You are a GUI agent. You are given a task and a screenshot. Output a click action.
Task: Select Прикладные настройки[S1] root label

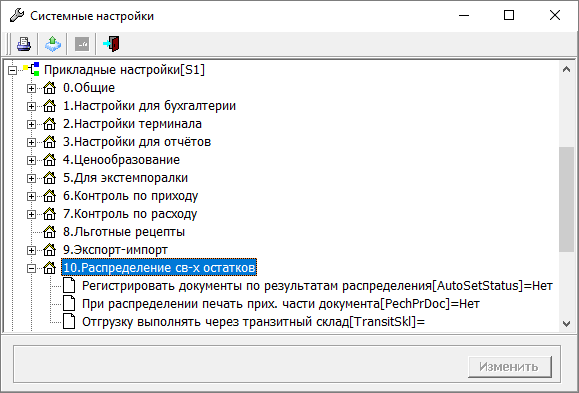tap(124, 70)
